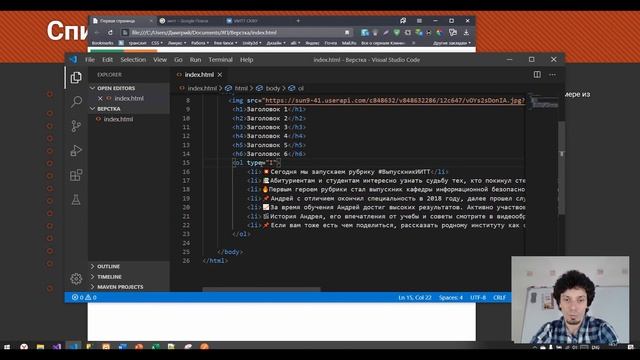Open the Test flask view
This screenshot has height=360, width=640.
click(76, 200)
